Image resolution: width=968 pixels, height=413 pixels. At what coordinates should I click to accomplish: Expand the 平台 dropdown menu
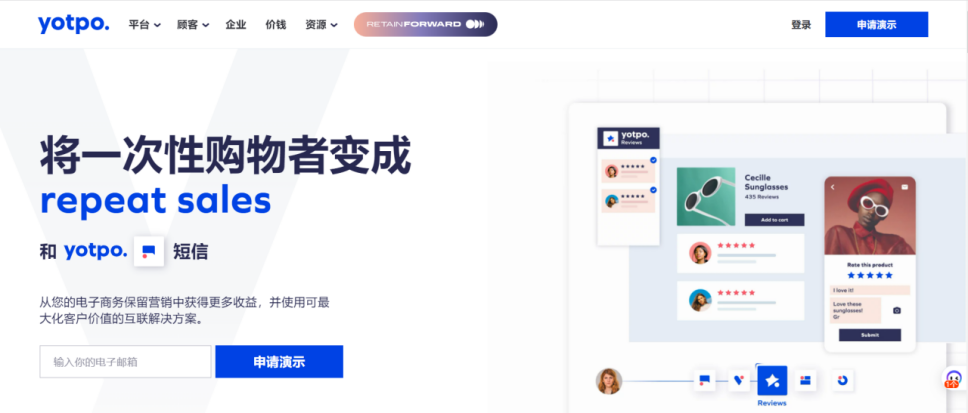[x=144, y=25]
